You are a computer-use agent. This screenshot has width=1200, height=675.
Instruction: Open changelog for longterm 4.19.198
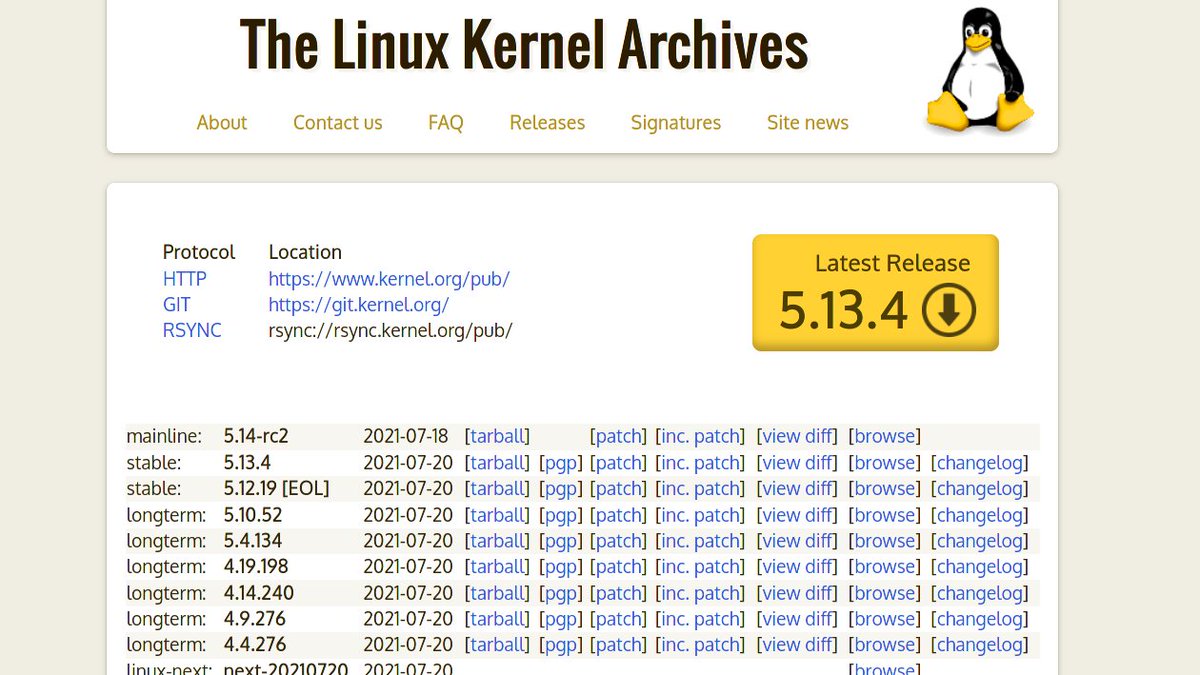pos(980,567)
